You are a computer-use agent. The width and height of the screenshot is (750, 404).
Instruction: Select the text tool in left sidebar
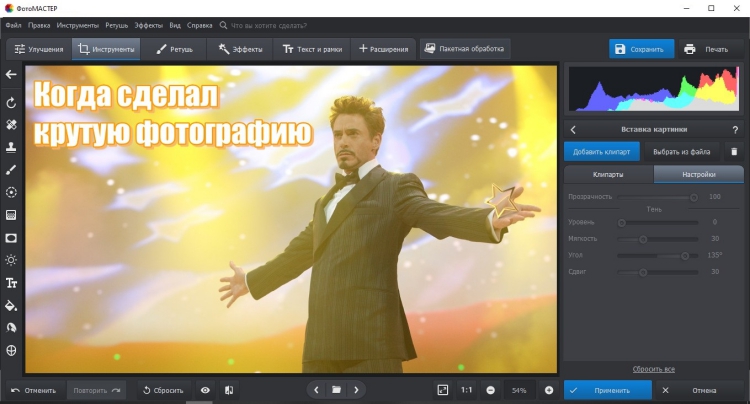(x=11, y=283)
